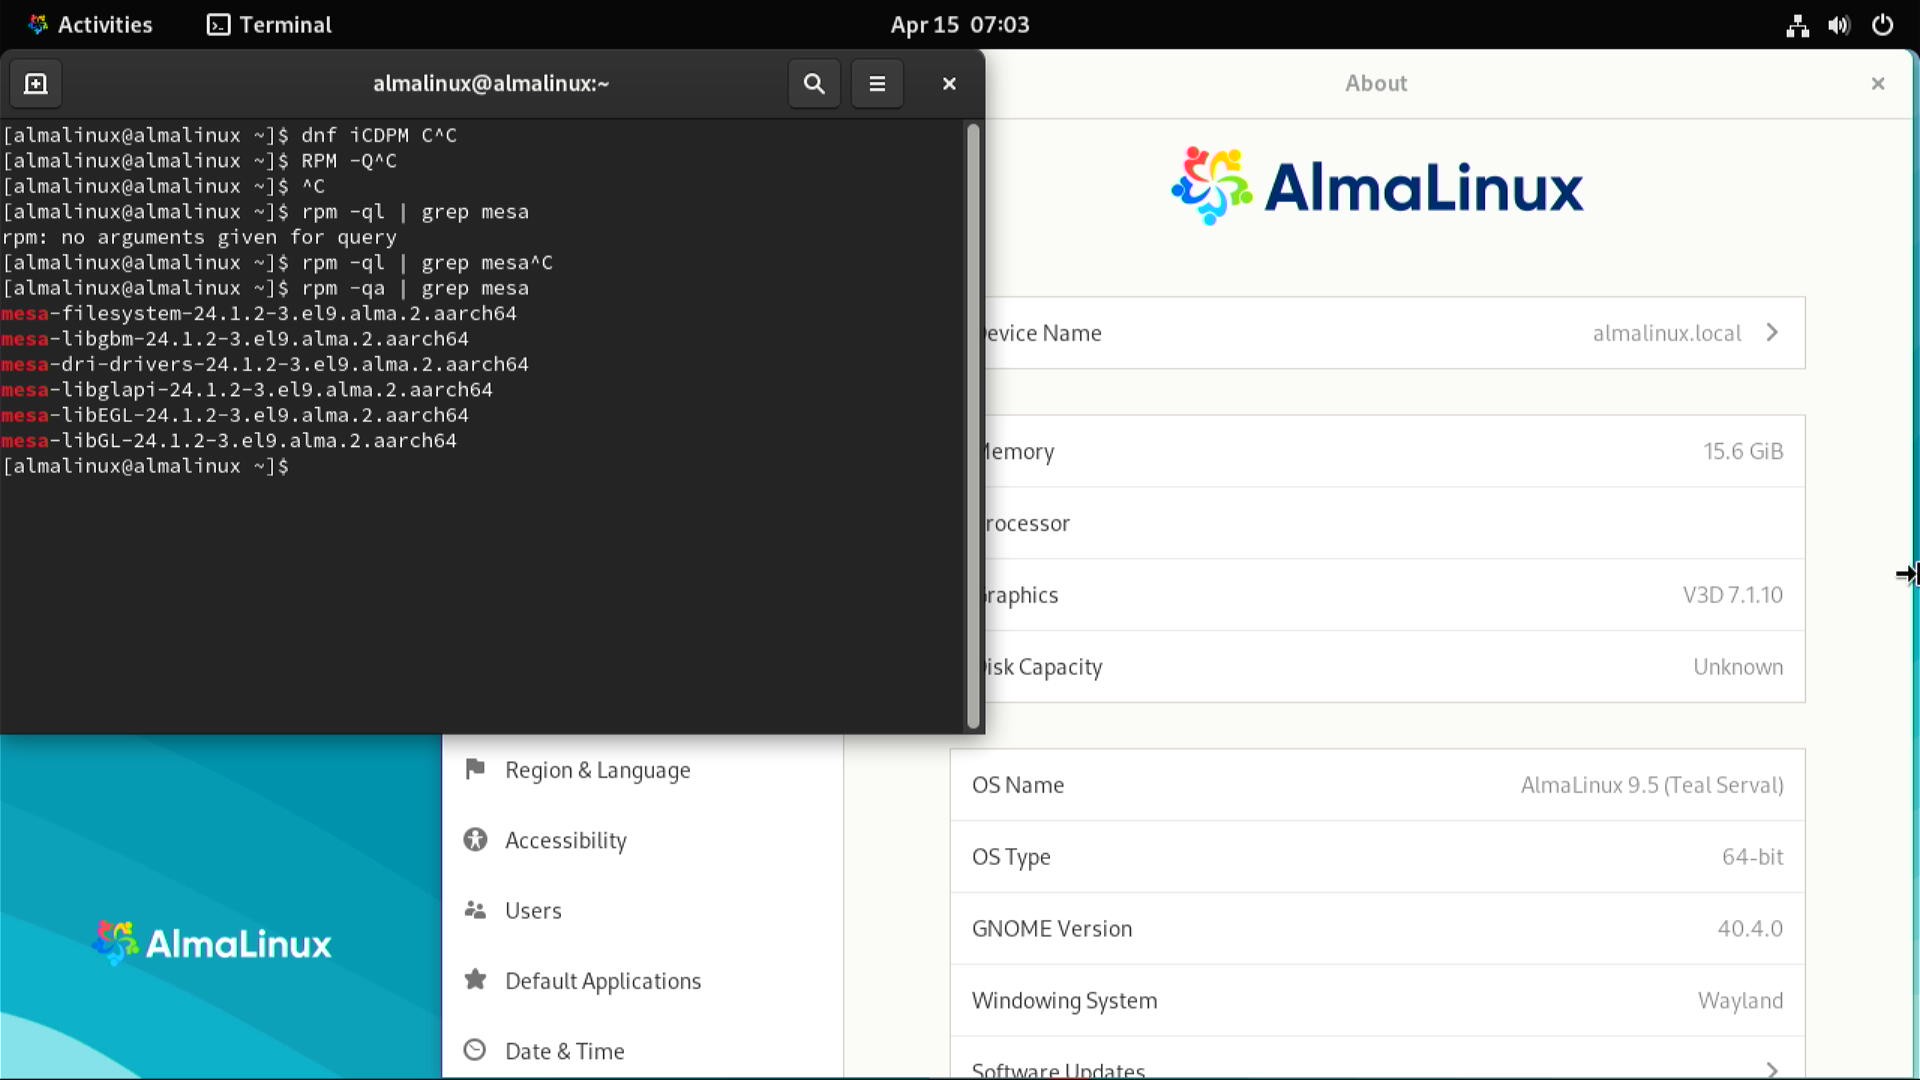The image size is (1920, 1080).
Task: Click the OS Type 64-bit value
Action: [1752, 857]
